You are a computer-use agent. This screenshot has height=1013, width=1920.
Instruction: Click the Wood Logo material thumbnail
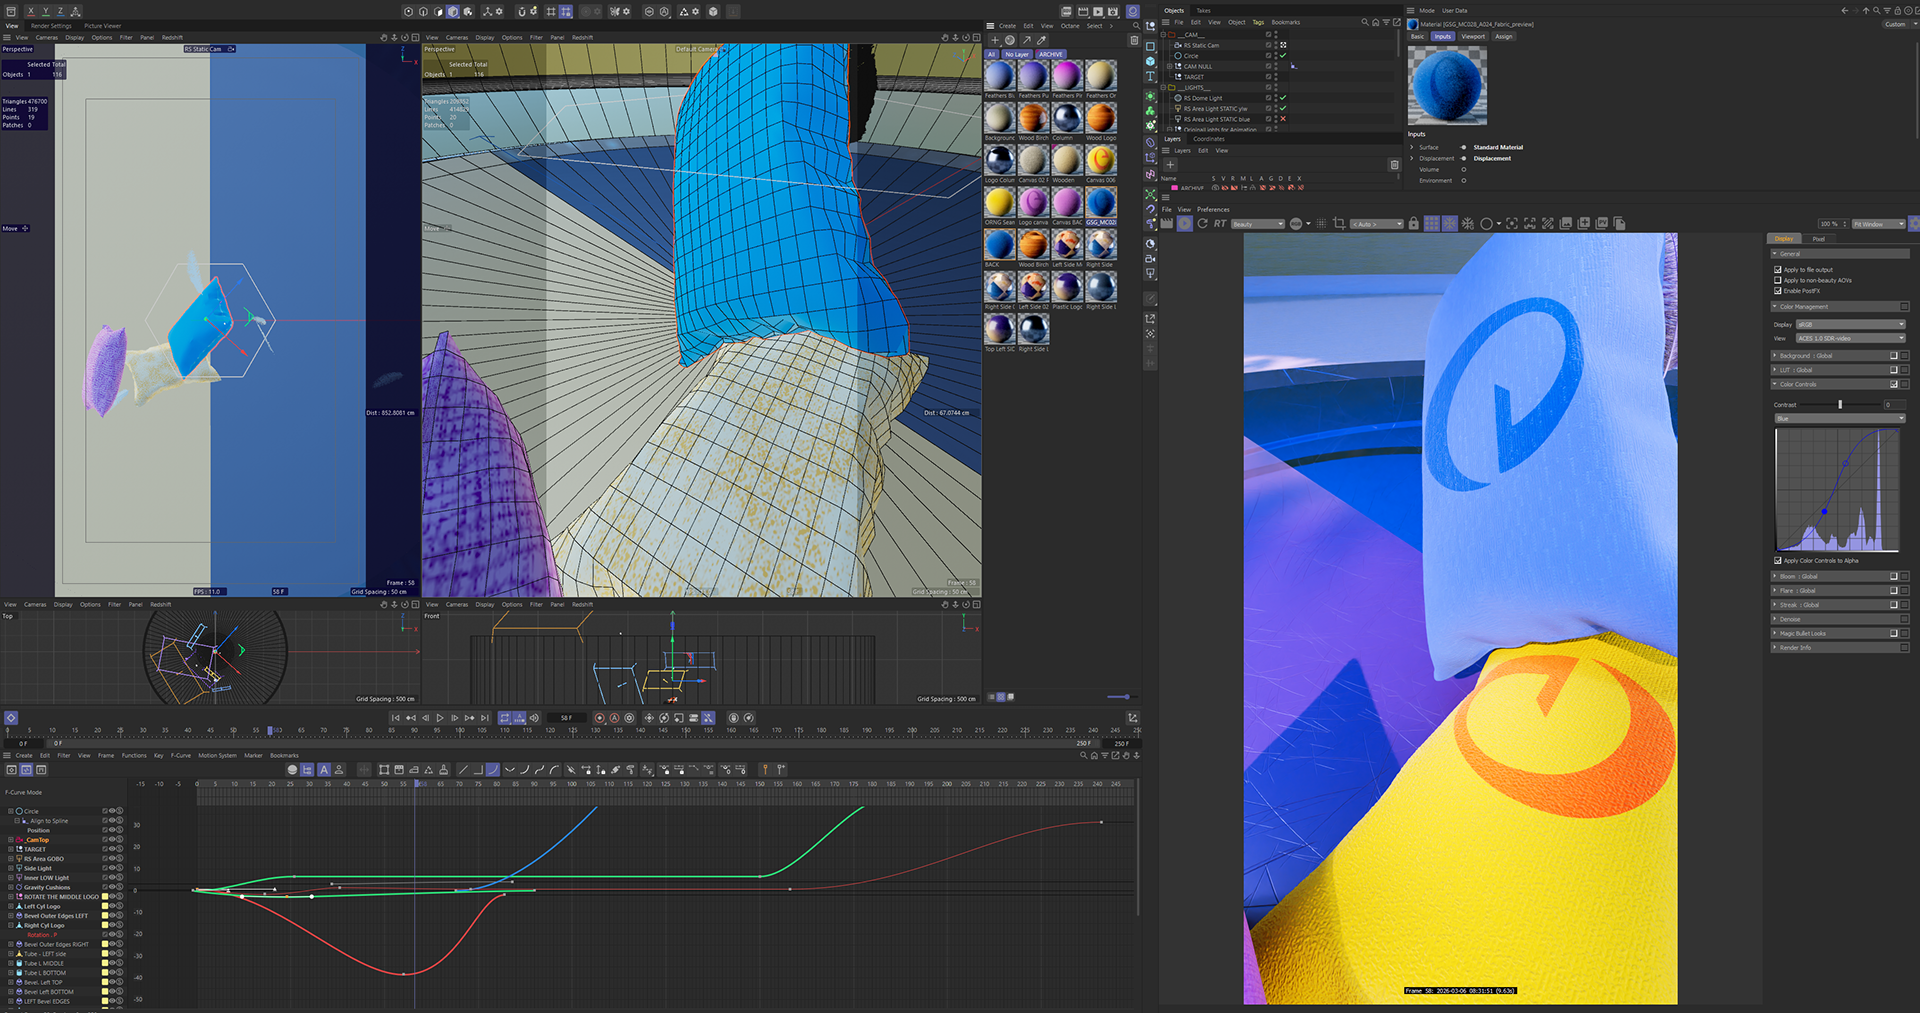tap(1100, 117)
